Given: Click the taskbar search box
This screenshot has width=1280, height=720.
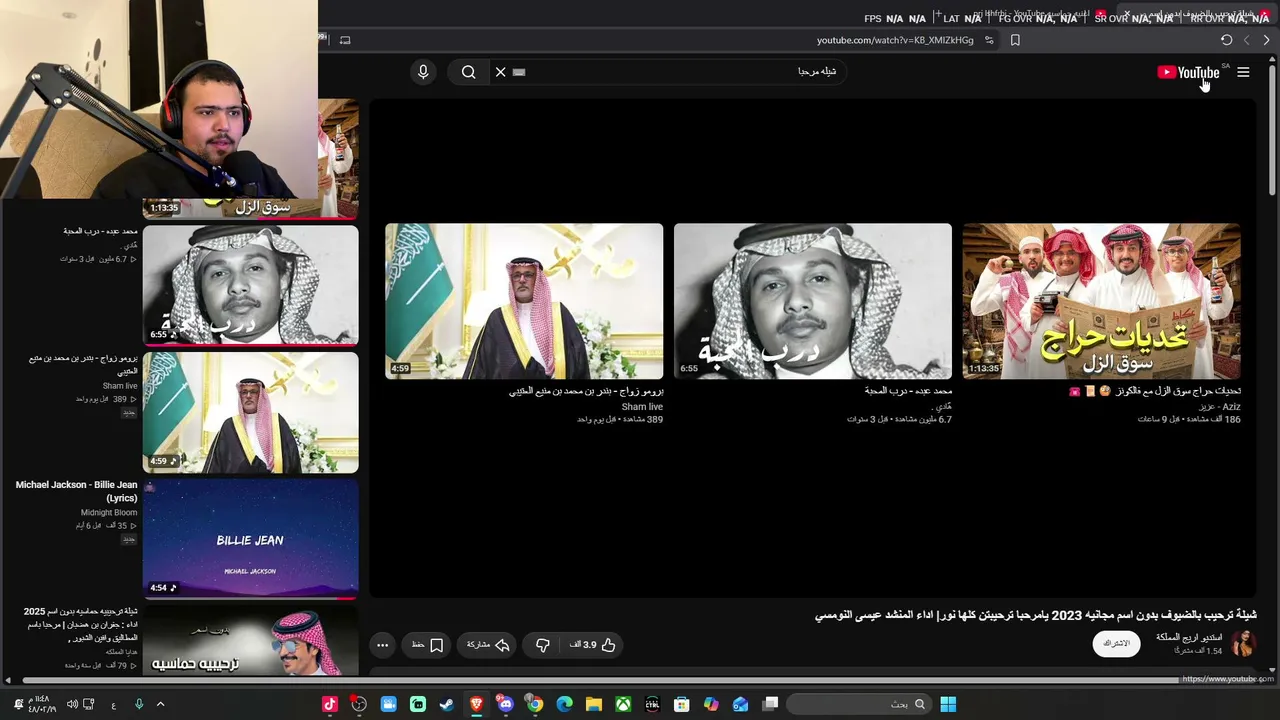Looking at the screenshot, I should click(858, 704).
